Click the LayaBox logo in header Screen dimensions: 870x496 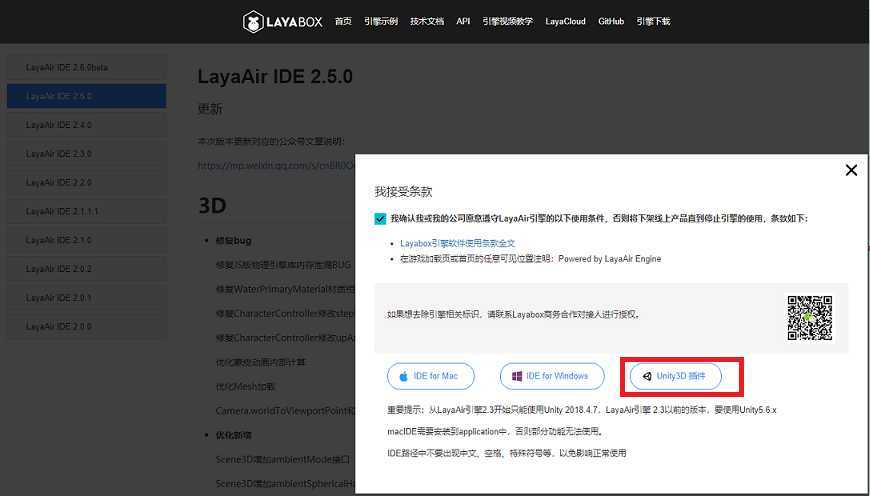282,22
